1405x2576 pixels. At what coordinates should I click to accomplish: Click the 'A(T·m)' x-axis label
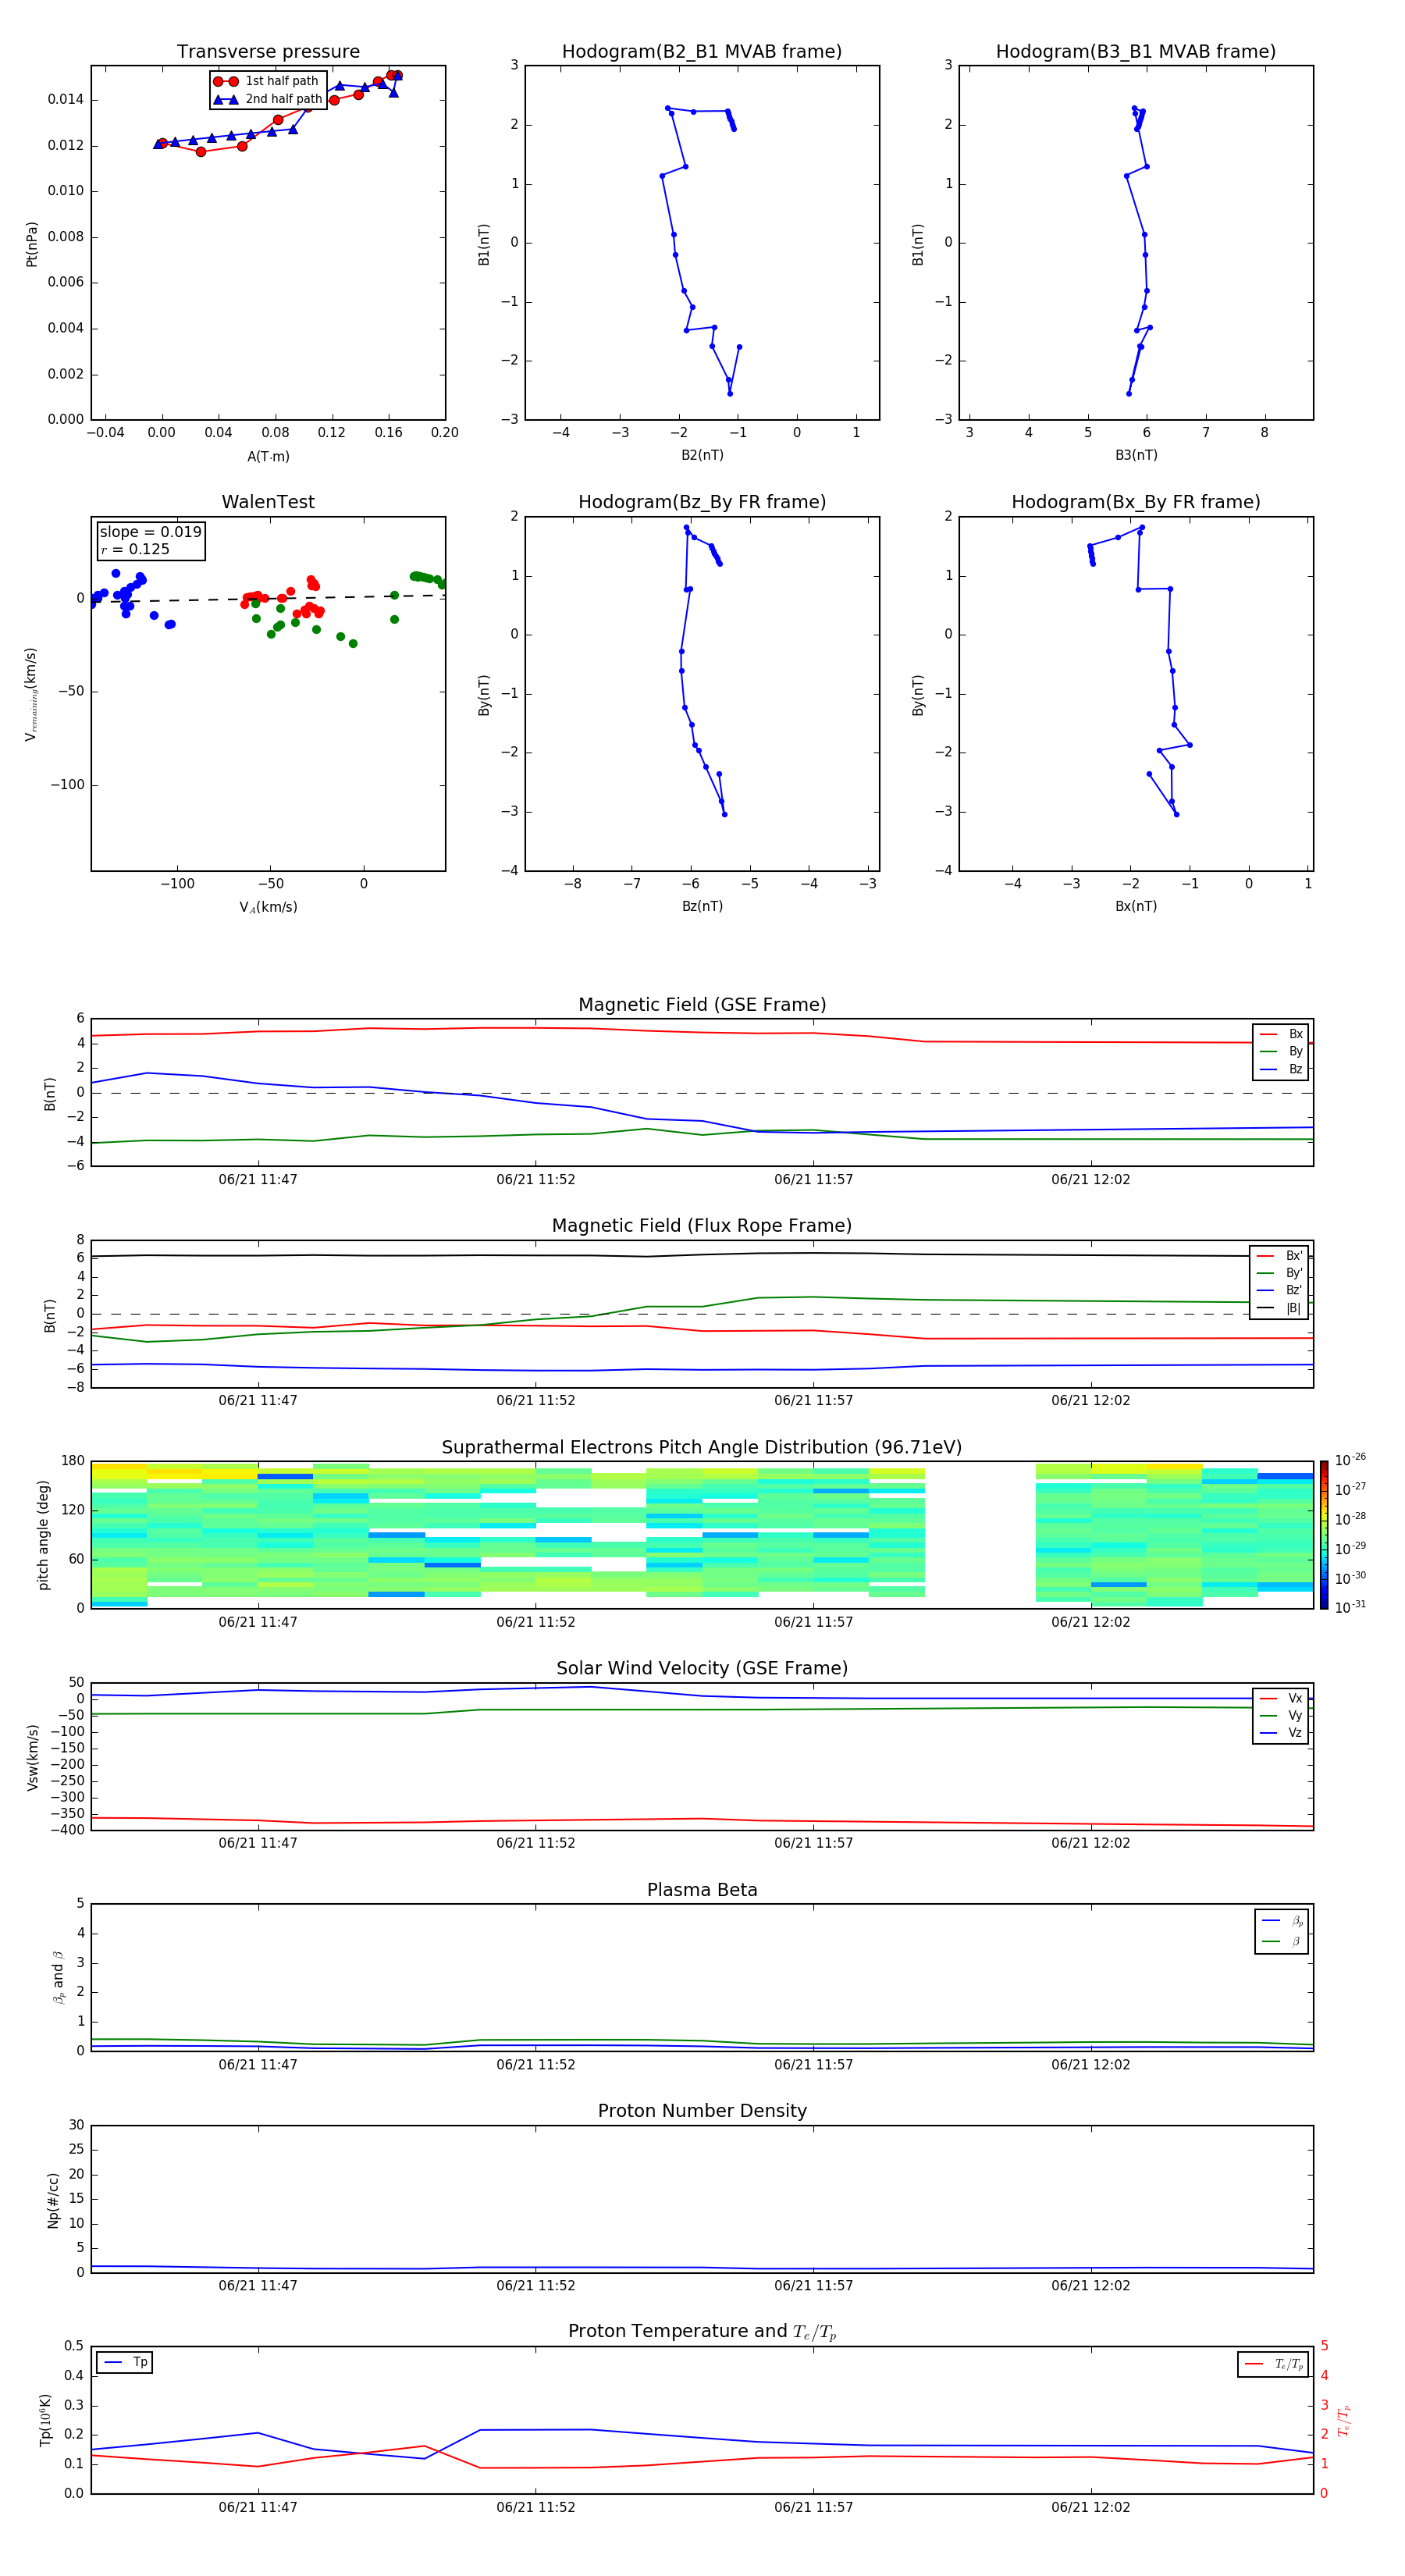268,457
